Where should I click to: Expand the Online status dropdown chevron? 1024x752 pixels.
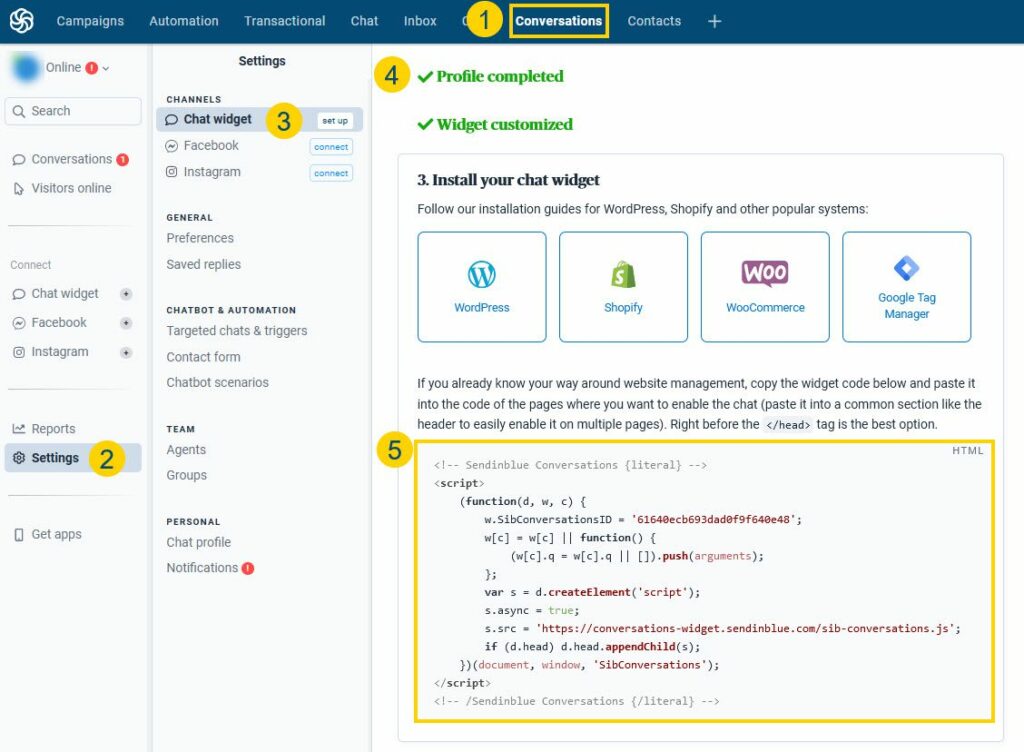[x=106, y=68]
